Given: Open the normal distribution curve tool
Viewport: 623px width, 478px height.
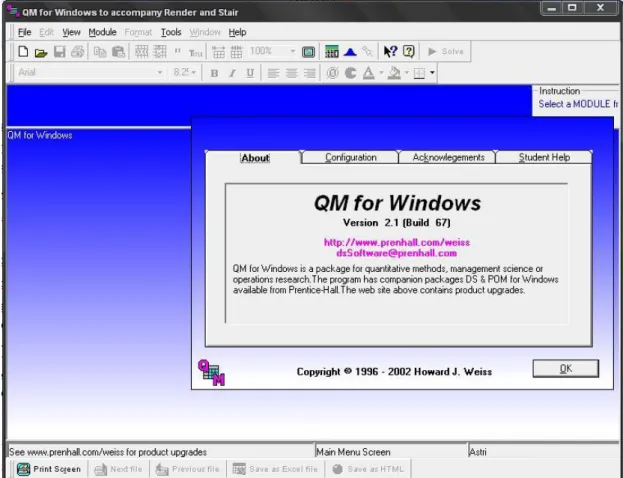Looking at the screenshot, I should click(x=350, y=52).
